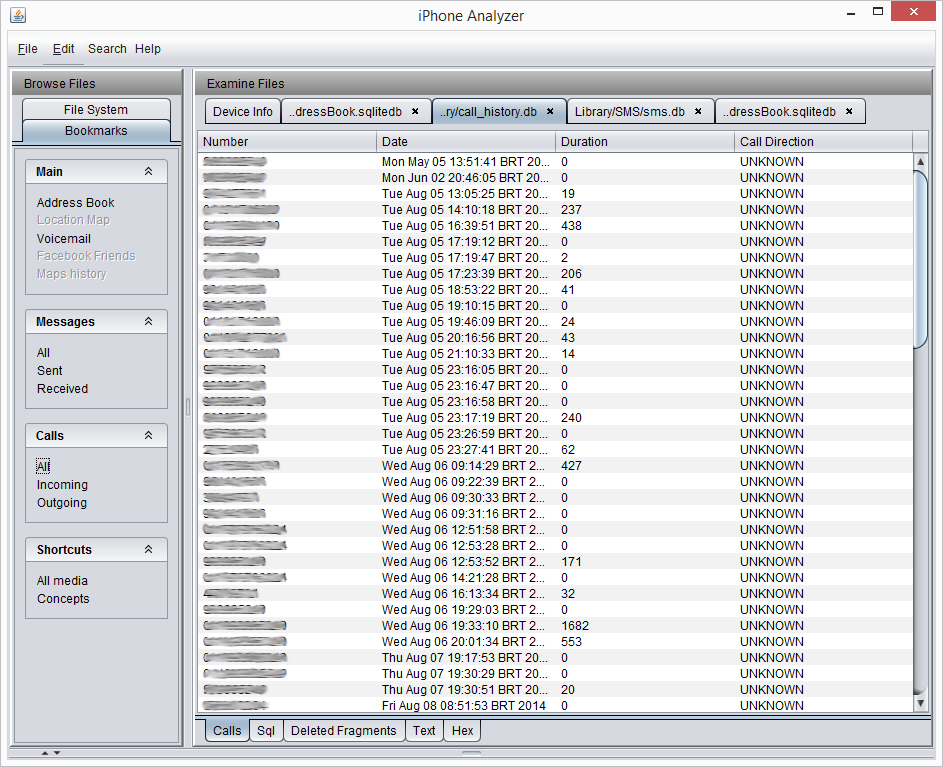Open the Search menu
943x767 pixels.
(107, 49)
